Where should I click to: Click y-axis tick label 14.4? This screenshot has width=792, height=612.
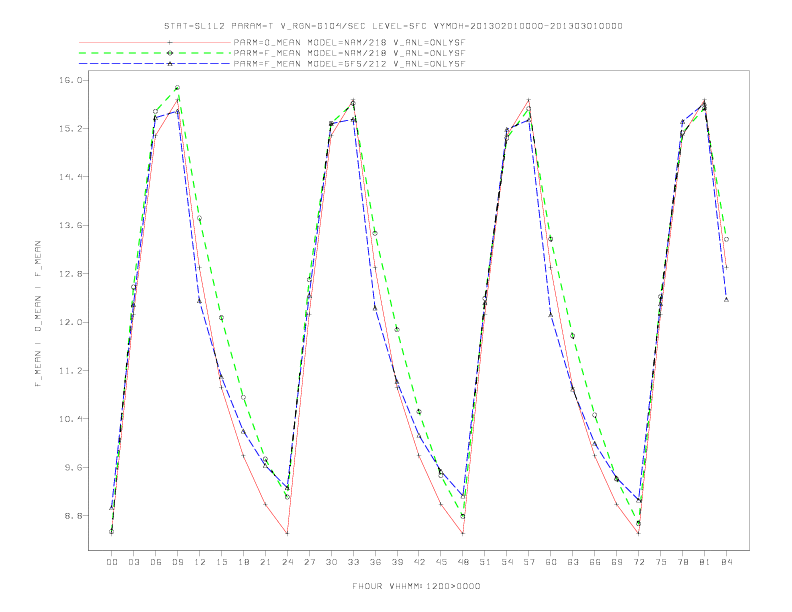[70, 177]
